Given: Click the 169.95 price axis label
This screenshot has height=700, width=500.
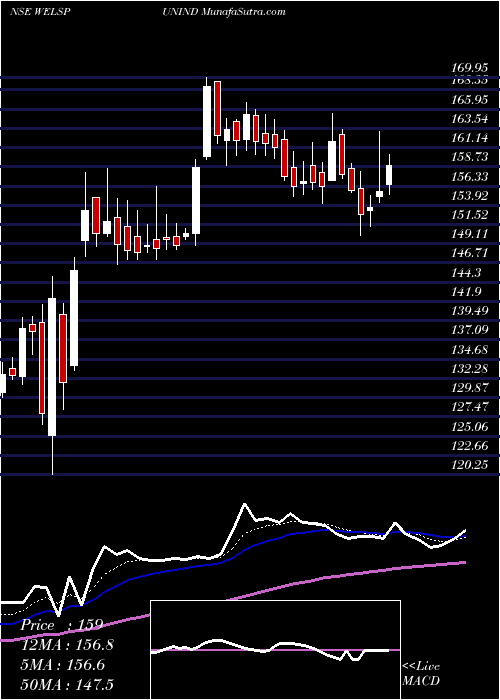Looking at the screenshot, I should coord(469,68).
